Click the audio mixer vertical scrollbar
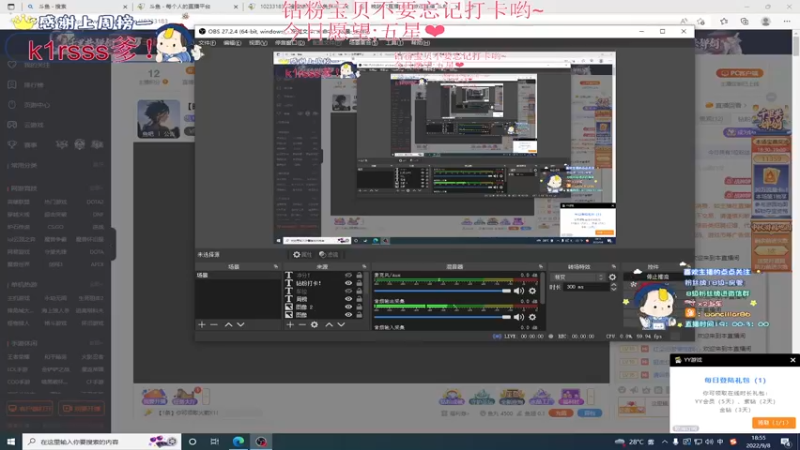The image size is (800, 450). pyautogui.click(x=542, y=288)
